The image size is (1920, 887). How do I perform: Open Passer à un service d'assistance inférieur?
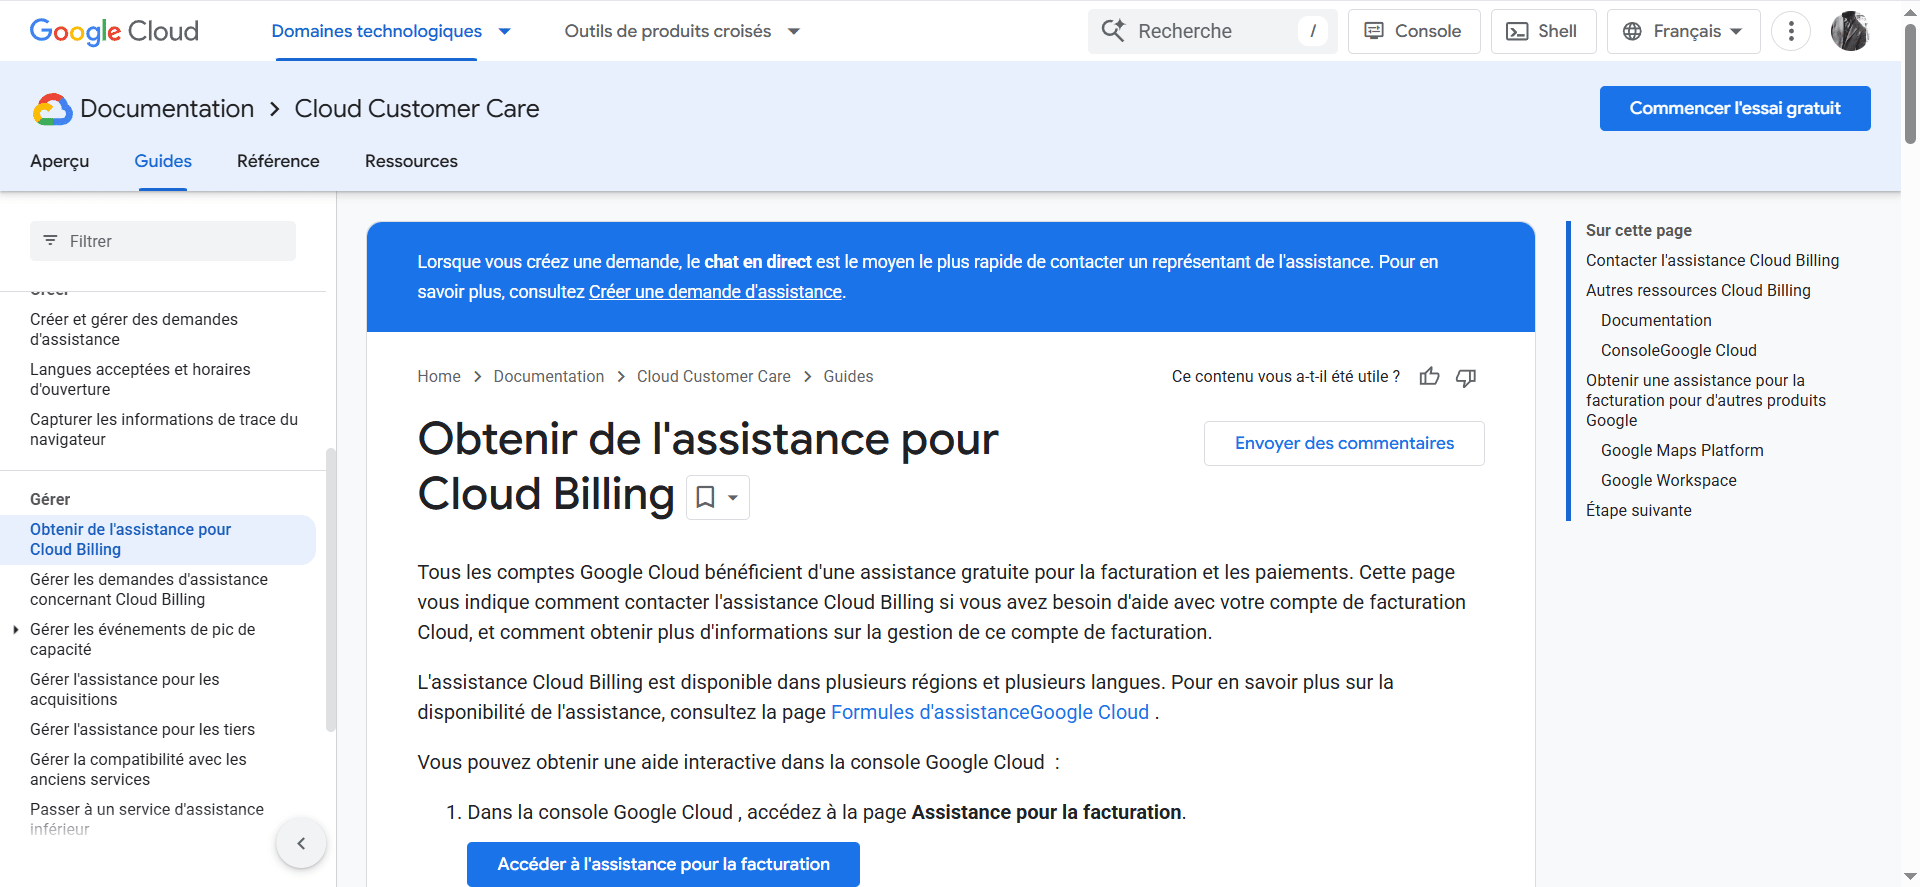tap(147, 819)
